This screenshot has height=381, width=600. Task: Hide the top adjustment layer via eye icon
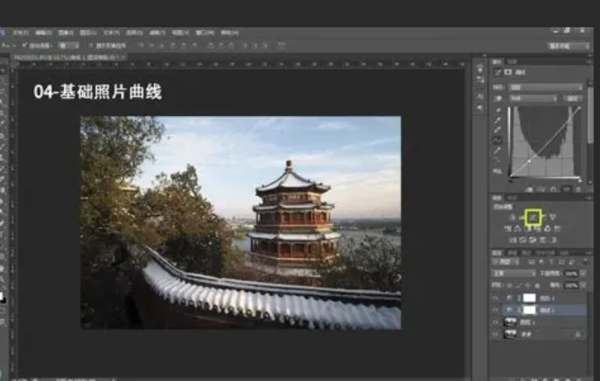[x=496, y=298]
